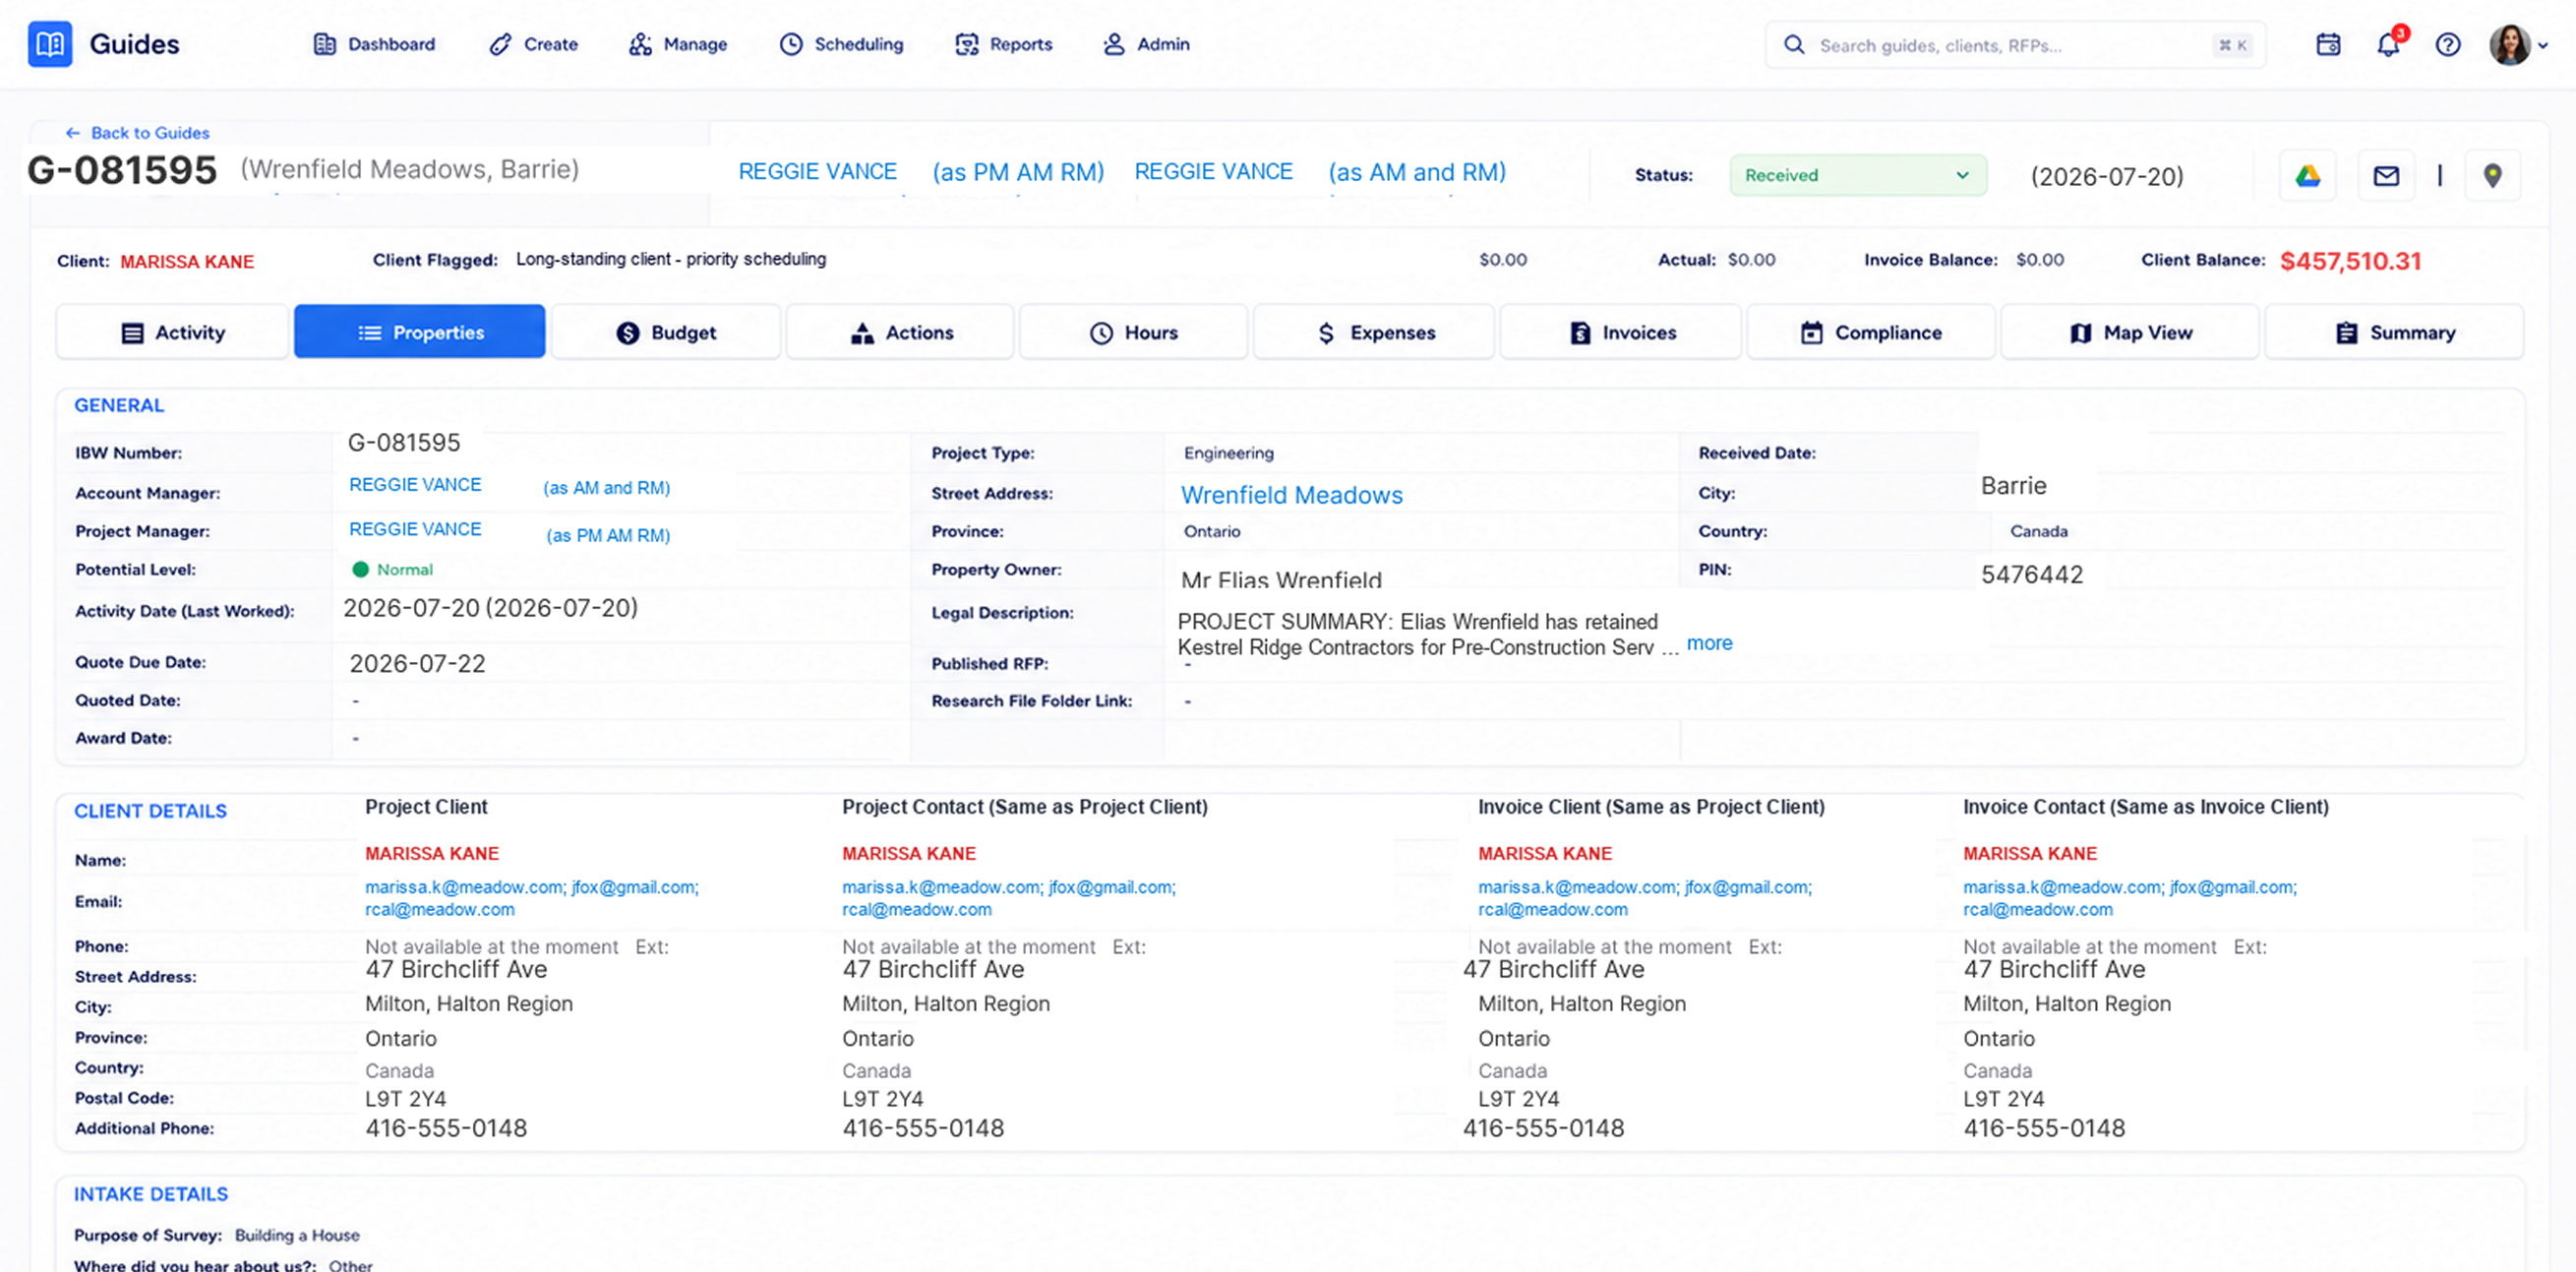Select the Map View tab

[2130, 332]
